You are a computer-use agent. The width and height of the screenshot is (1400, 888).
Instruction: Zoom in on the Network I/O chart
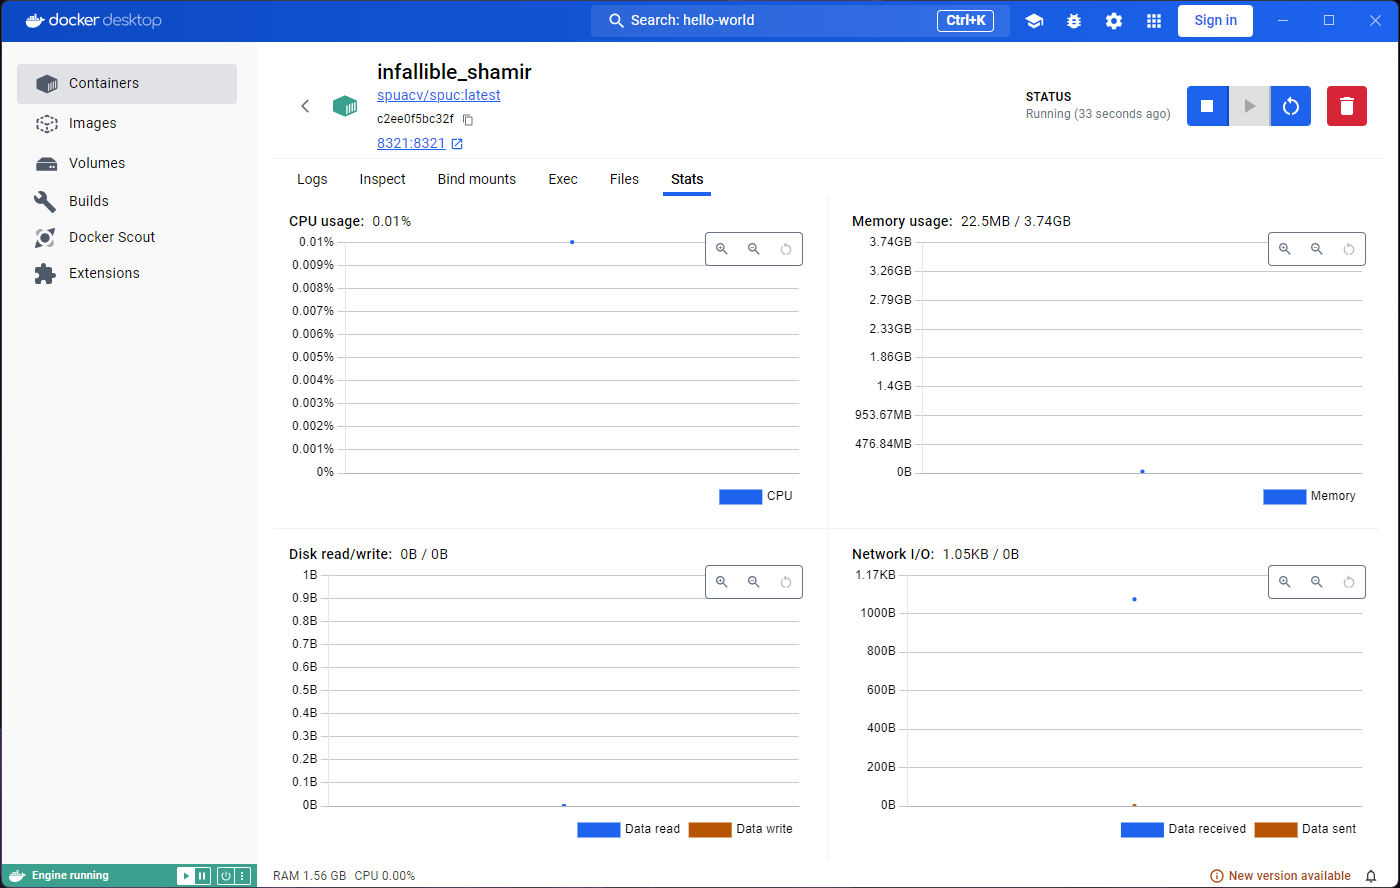pos(1285,582)
